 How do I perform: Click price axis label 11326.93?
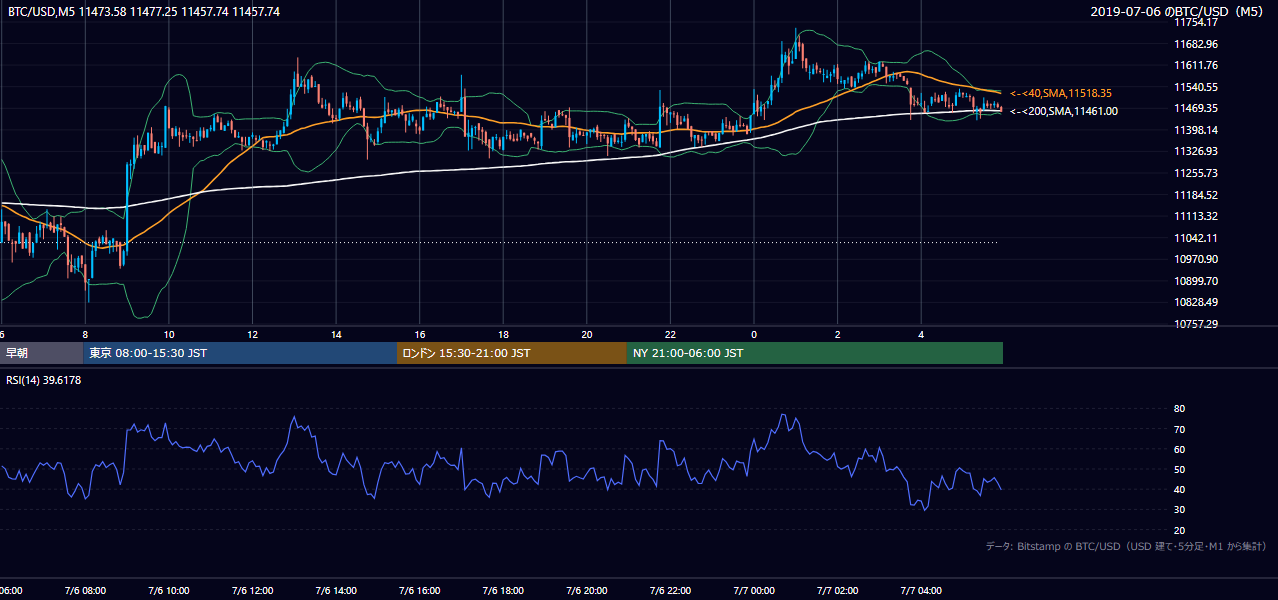(x=1197, y=151)
